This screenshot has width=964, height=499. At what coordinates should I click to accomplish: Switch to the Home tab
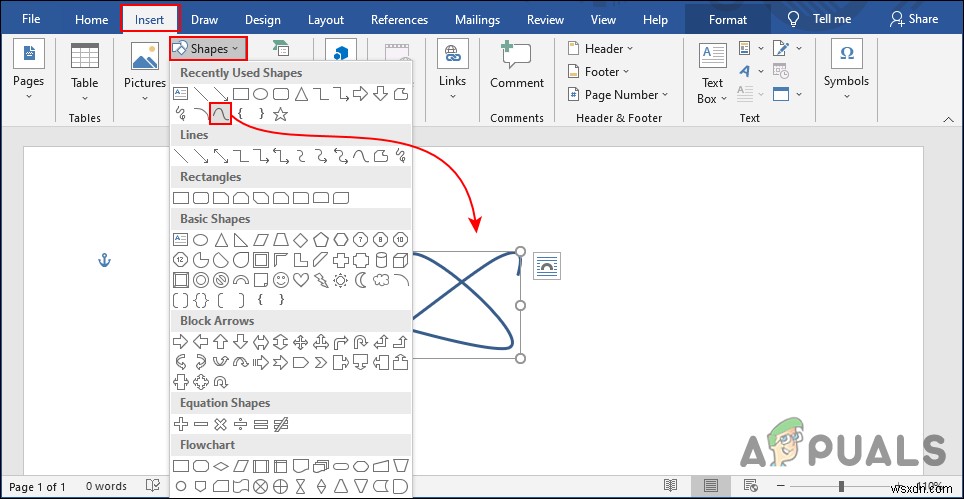coord(91,20)
